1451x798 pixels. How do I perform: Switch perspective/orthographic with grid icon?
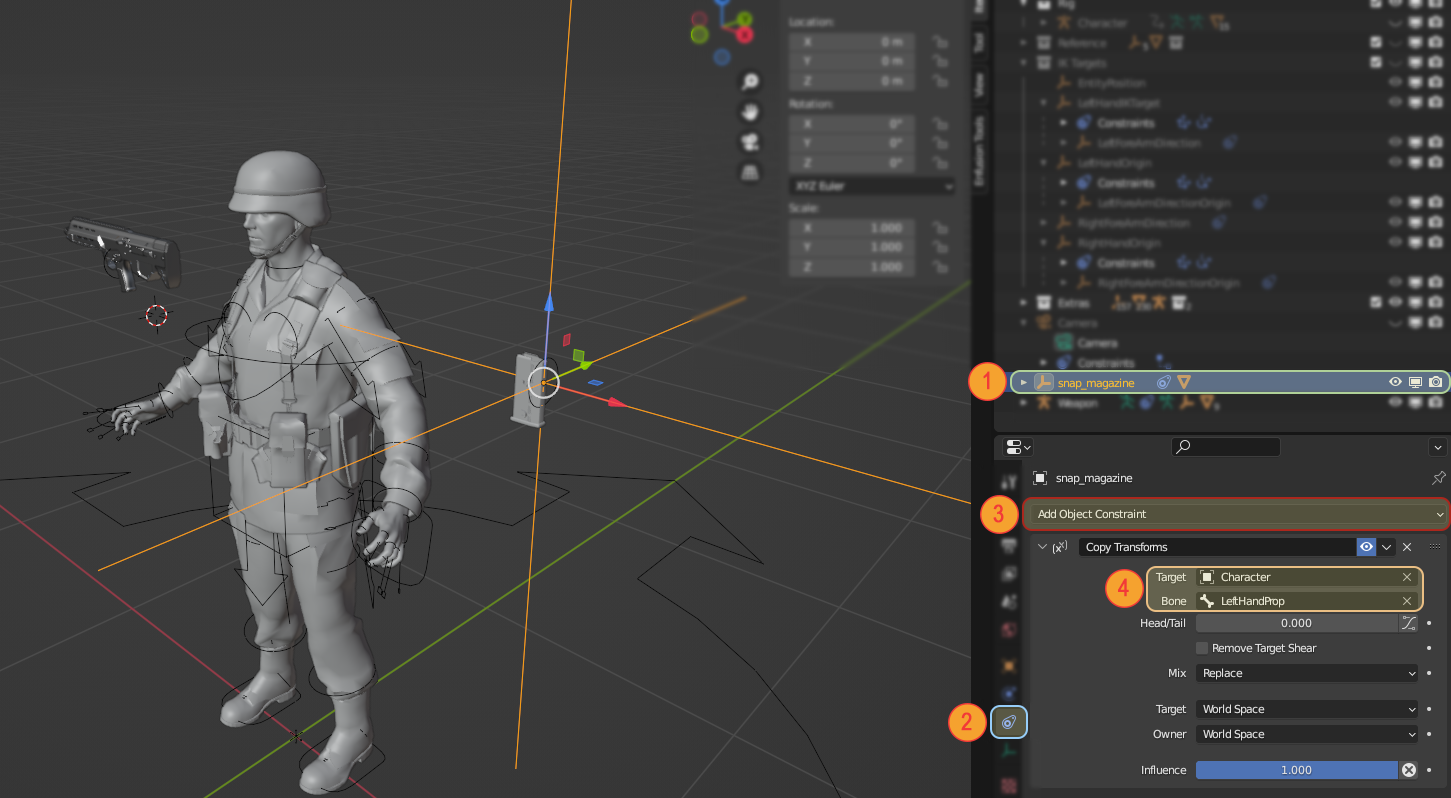(750, 172)
